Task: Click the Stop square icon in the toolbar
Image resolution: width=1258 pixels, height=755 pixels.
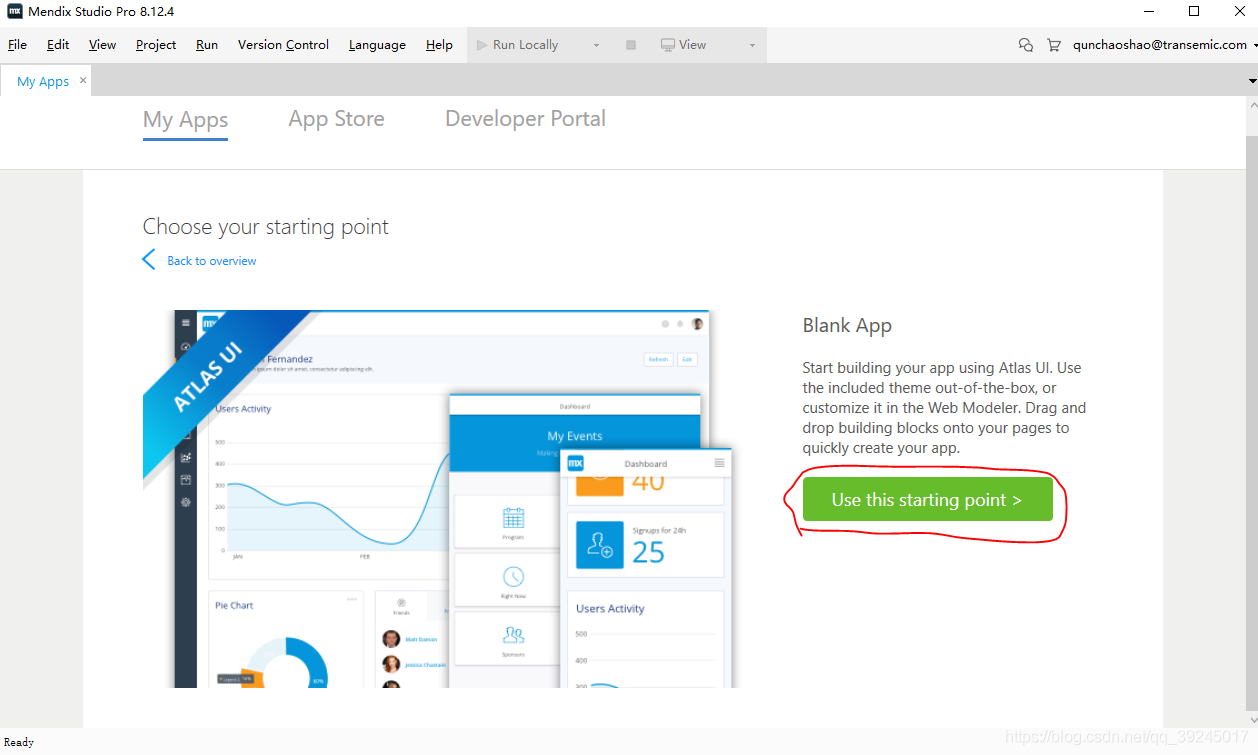Action: pyautogui.click(x=630, y=45)
